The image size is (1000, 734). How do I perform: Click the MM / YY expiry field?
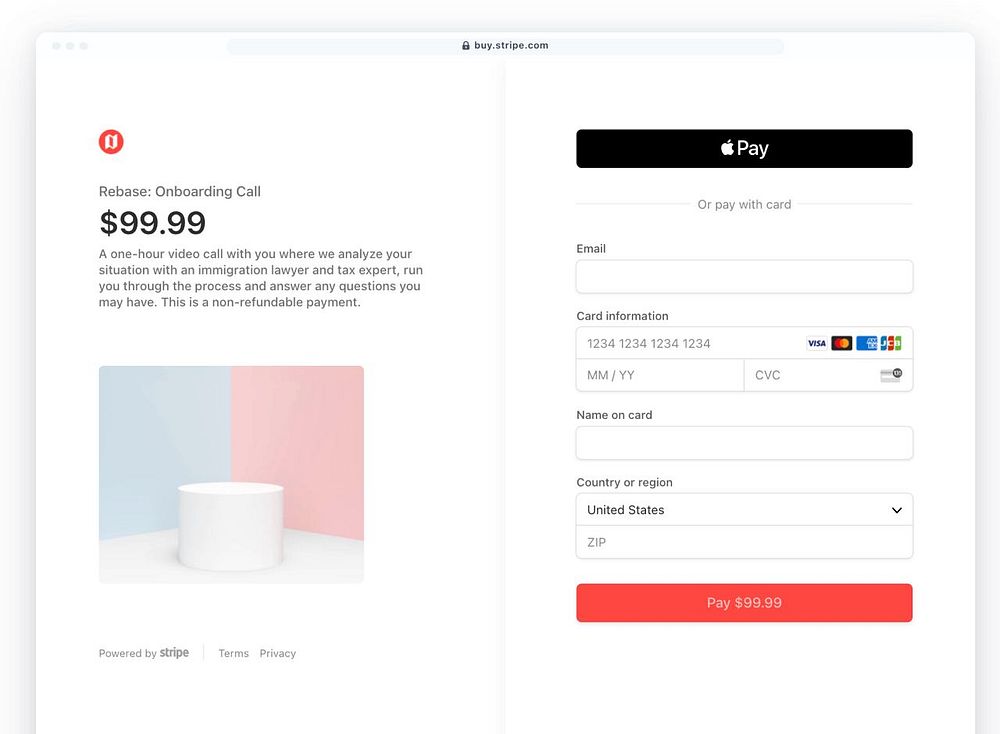click(660, 375)
